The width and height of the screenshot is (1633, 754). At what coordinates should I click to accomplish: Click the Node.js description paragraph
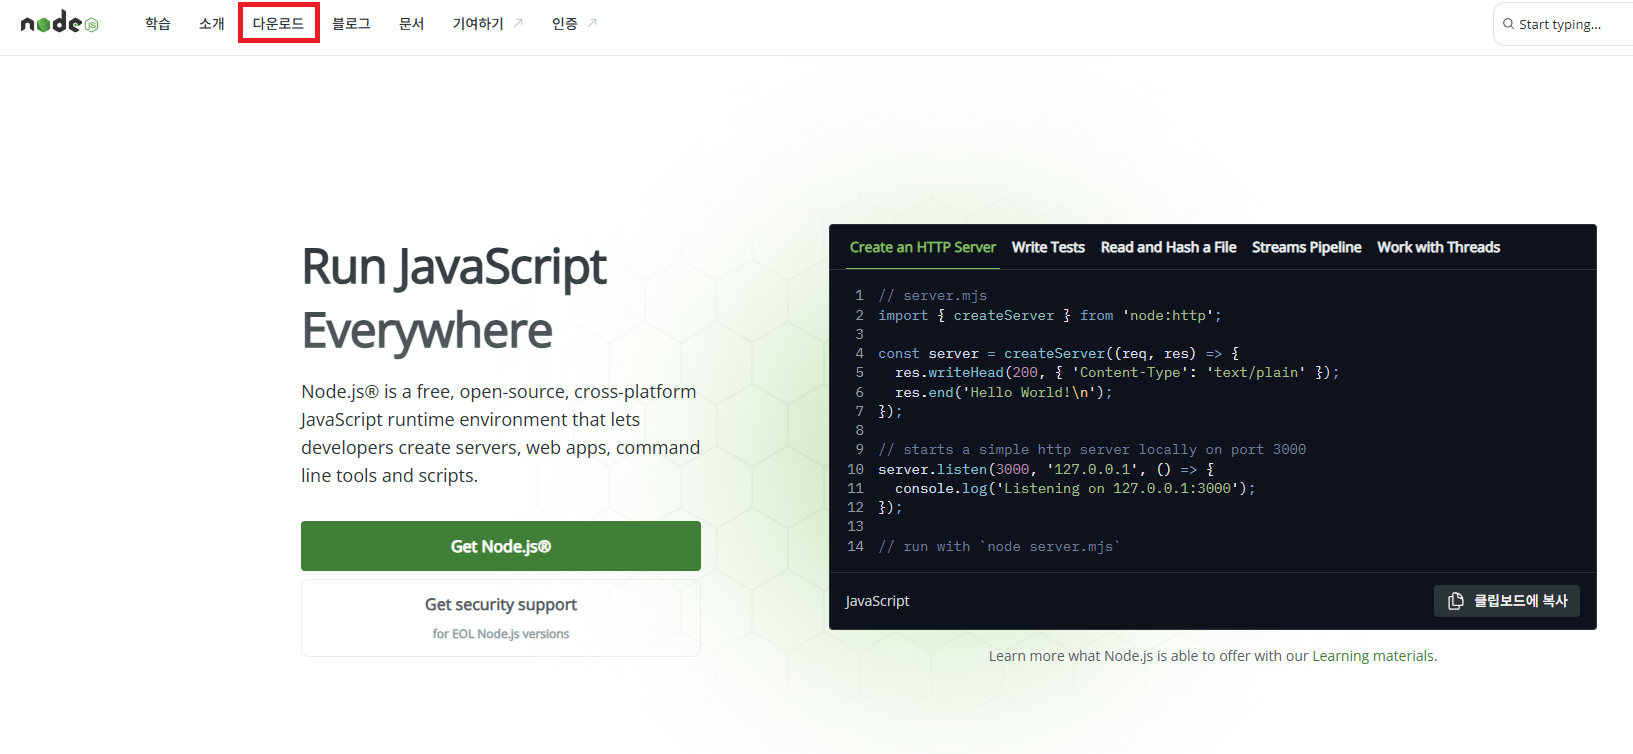click(x=500, y=433)
